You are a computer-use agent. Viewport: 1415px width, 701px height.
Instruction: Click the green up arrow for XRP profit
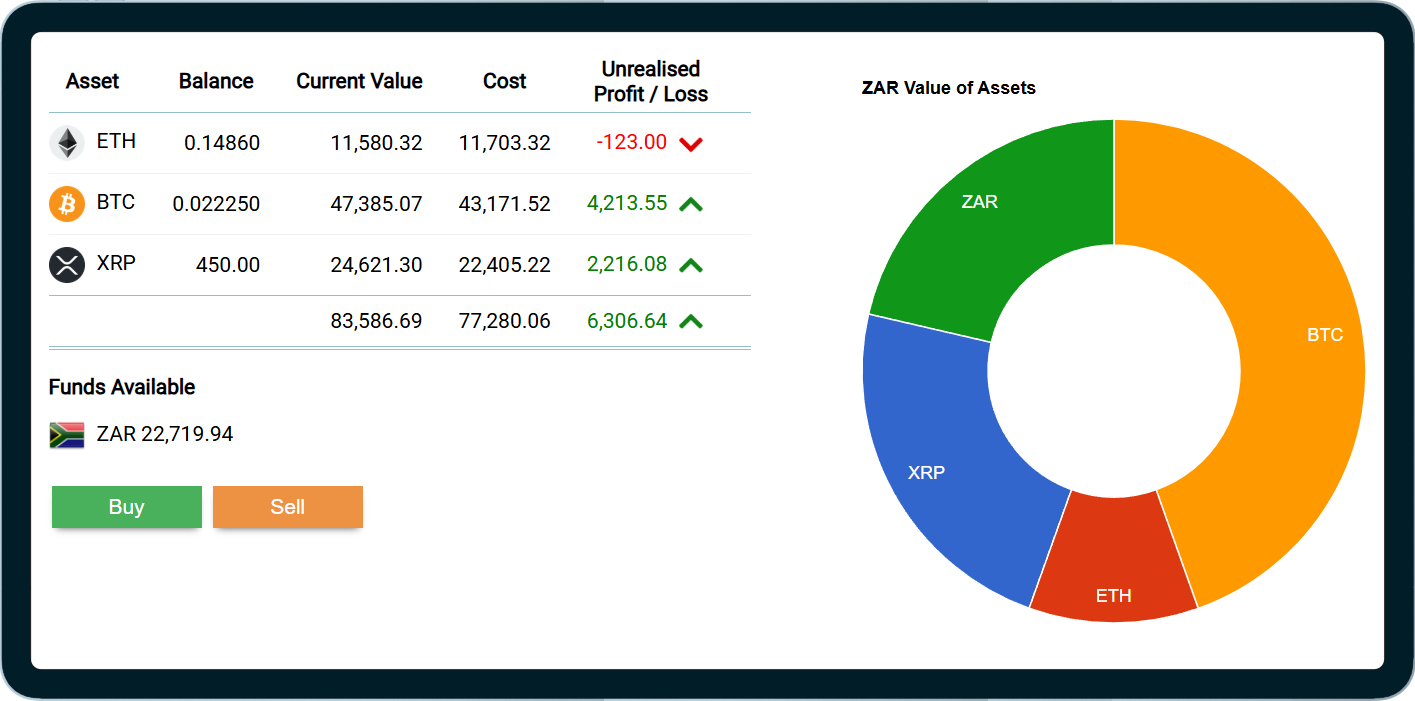coord(691,265)
